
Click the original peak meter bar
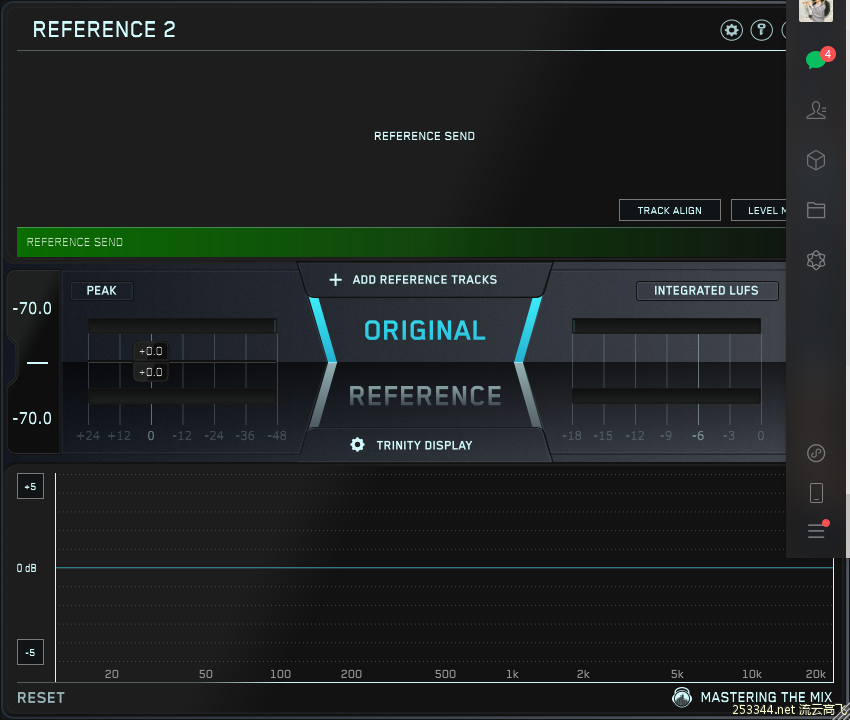tap(182, 326)
